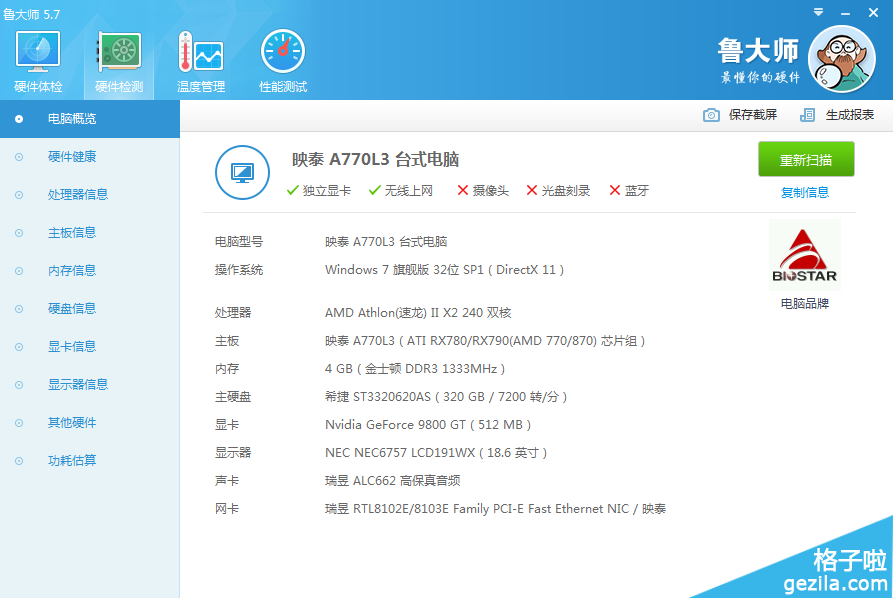The height and width of the screenshot is (598, 893).
Task: Open the title bar dropdown menu arrow
Action: [x=818, y=12]
